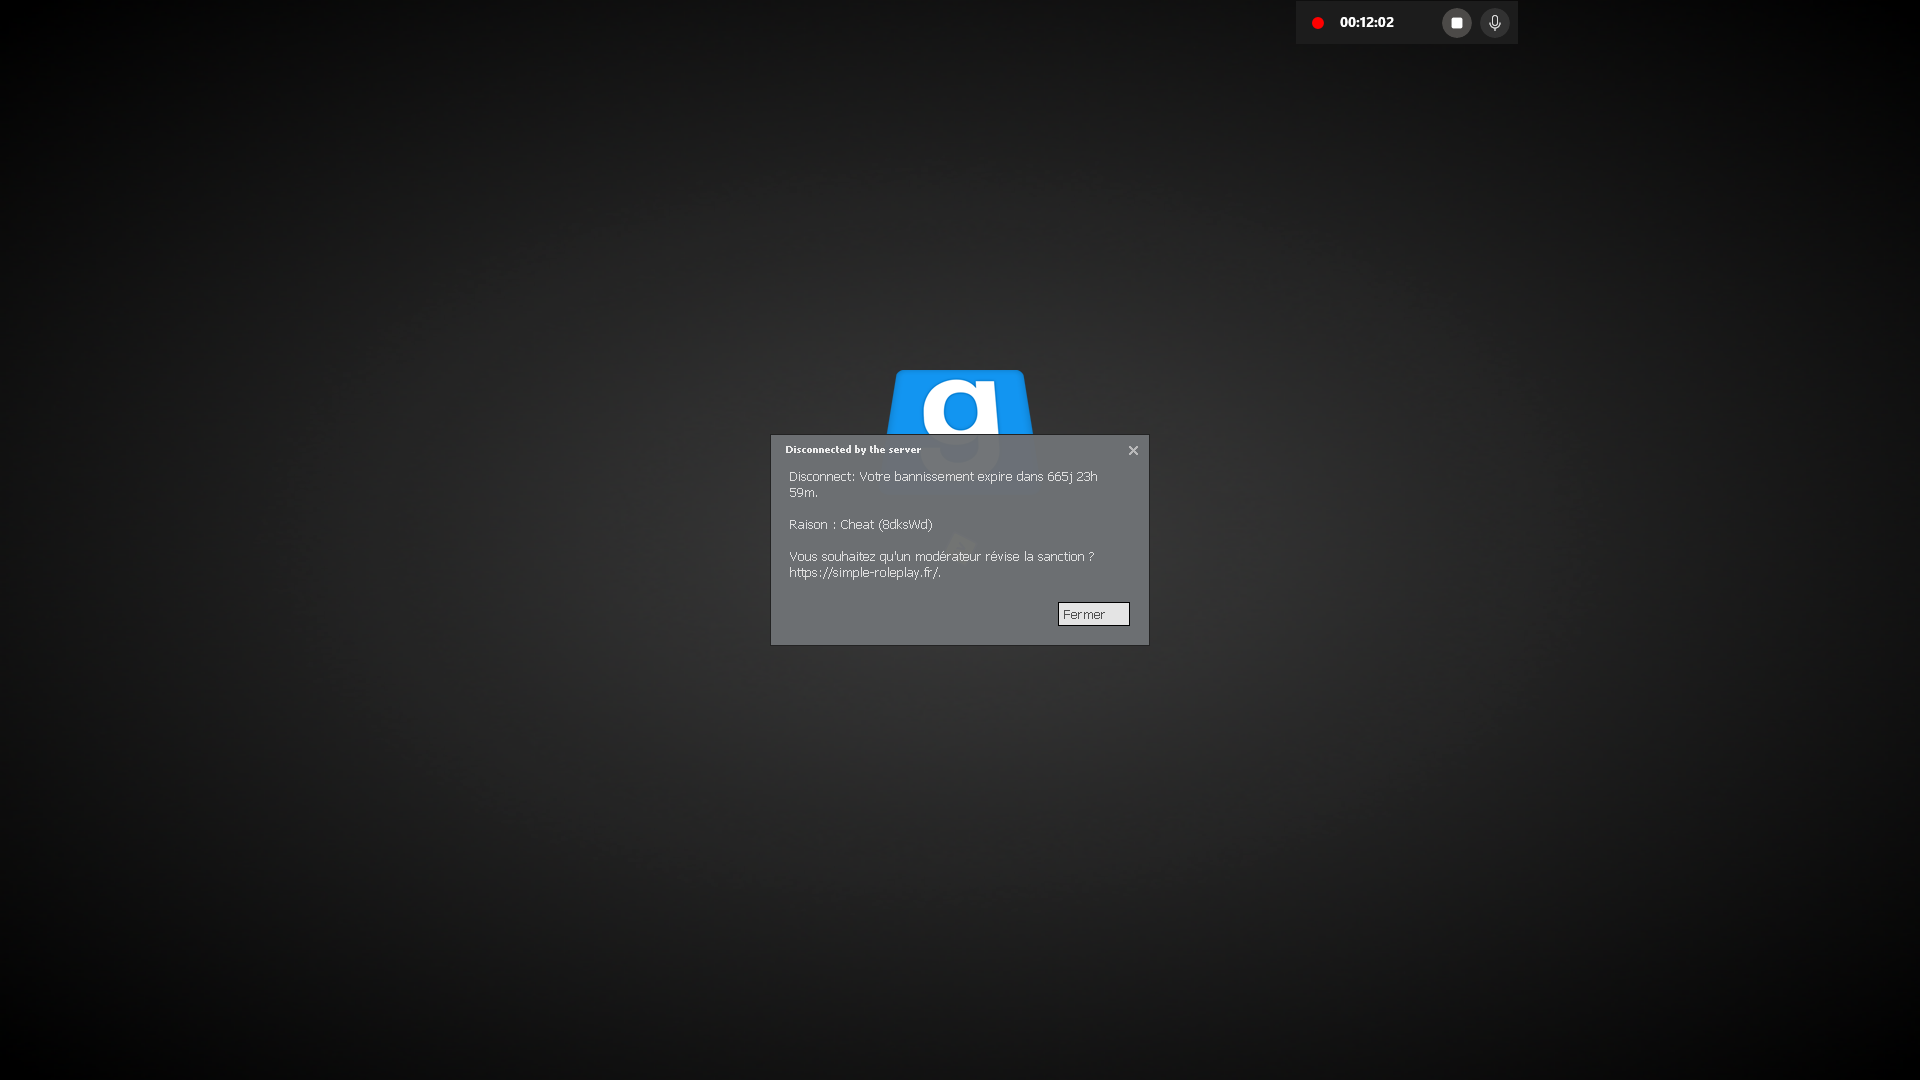Click the Fermer button

(x=1093, y=614)
